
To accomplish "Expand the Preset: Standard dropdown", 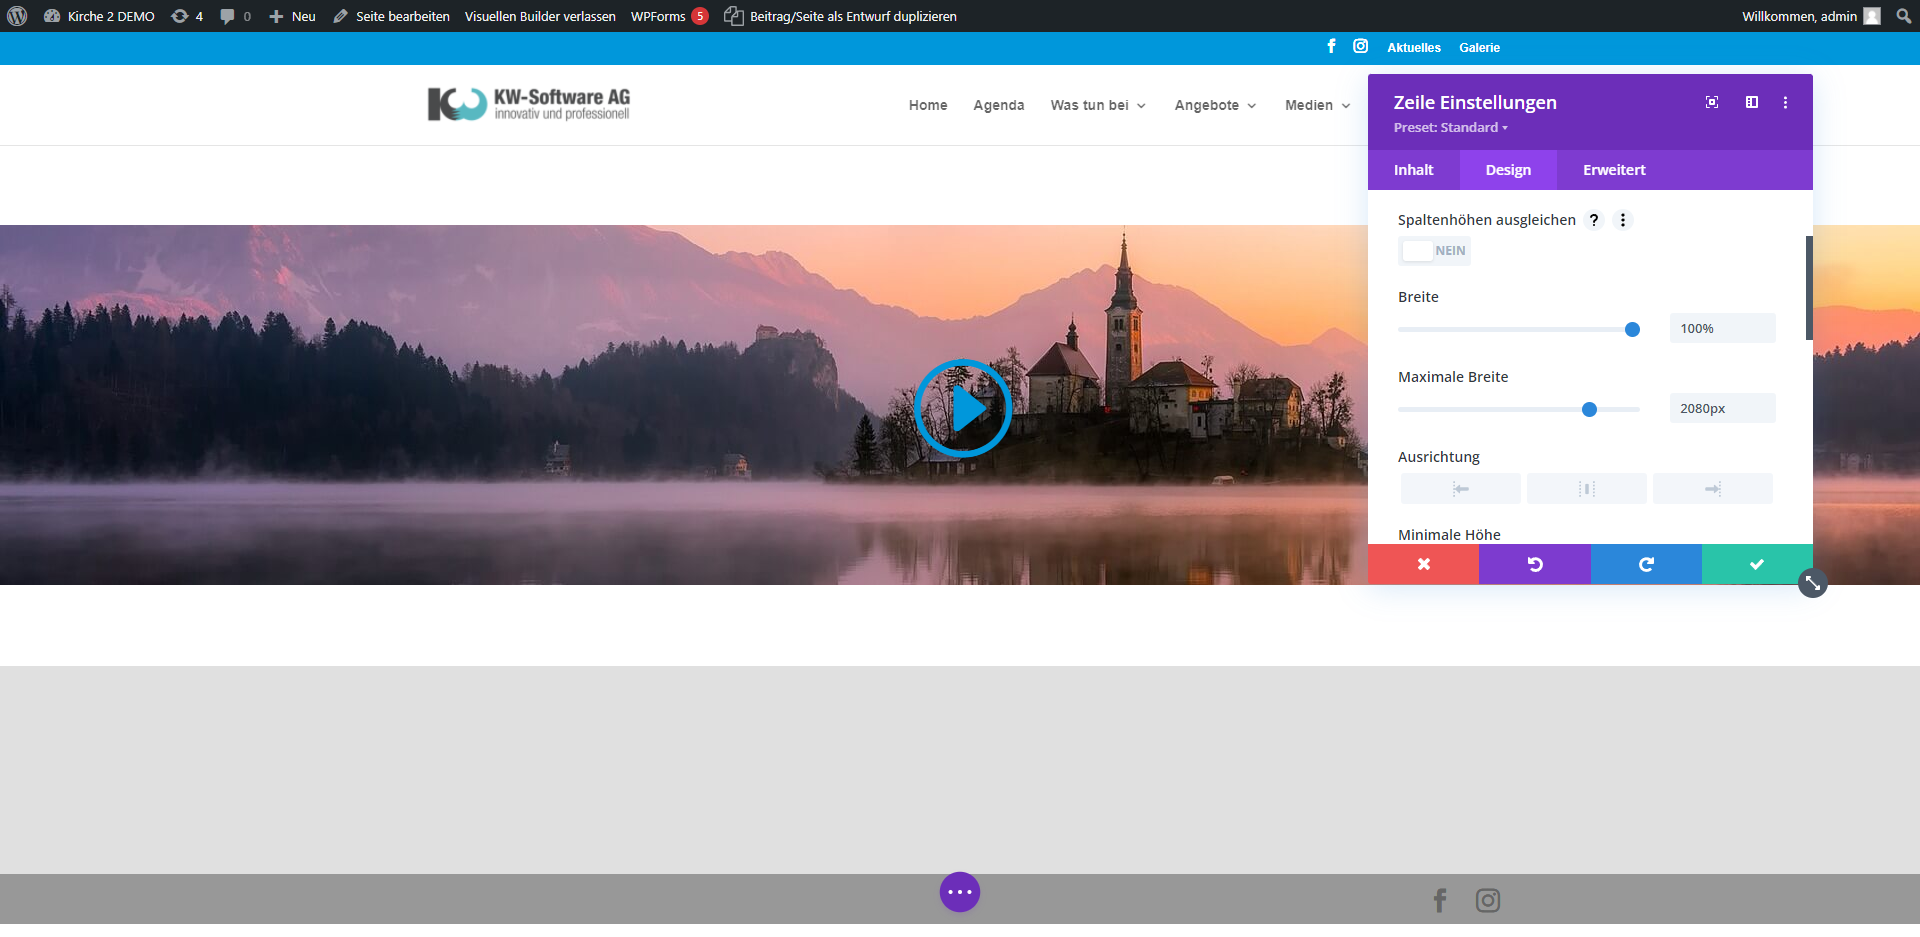I will [x=1450, y=128].
